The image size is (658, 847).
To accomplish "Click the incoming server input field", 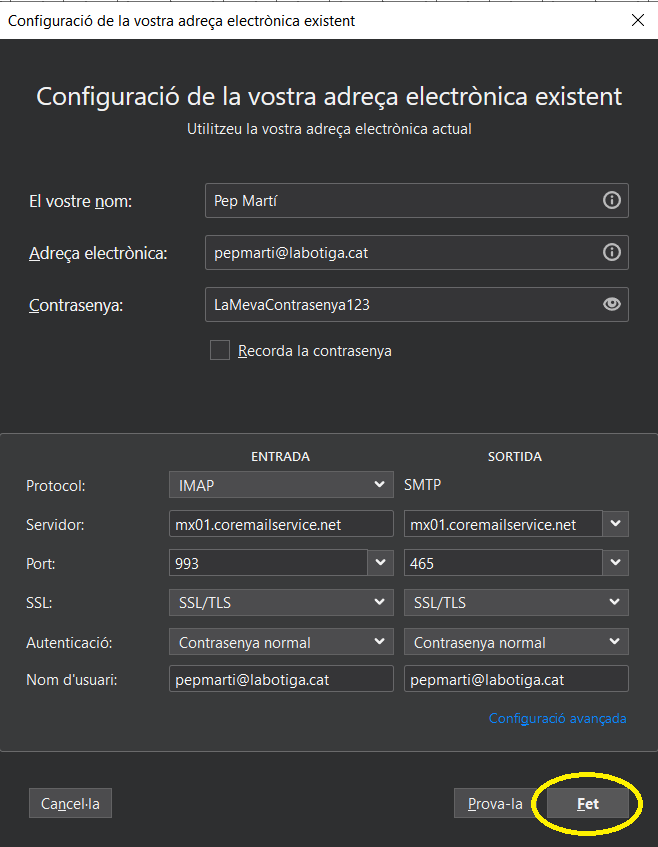I will [x=281, y=524].
